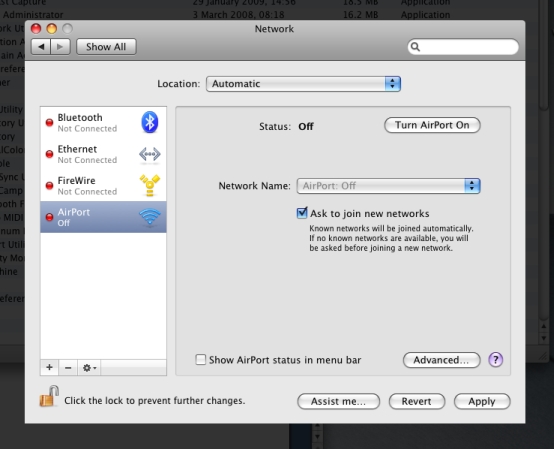Open Network help with question mark
The image size is (554, 449).
tap(496, 360)
